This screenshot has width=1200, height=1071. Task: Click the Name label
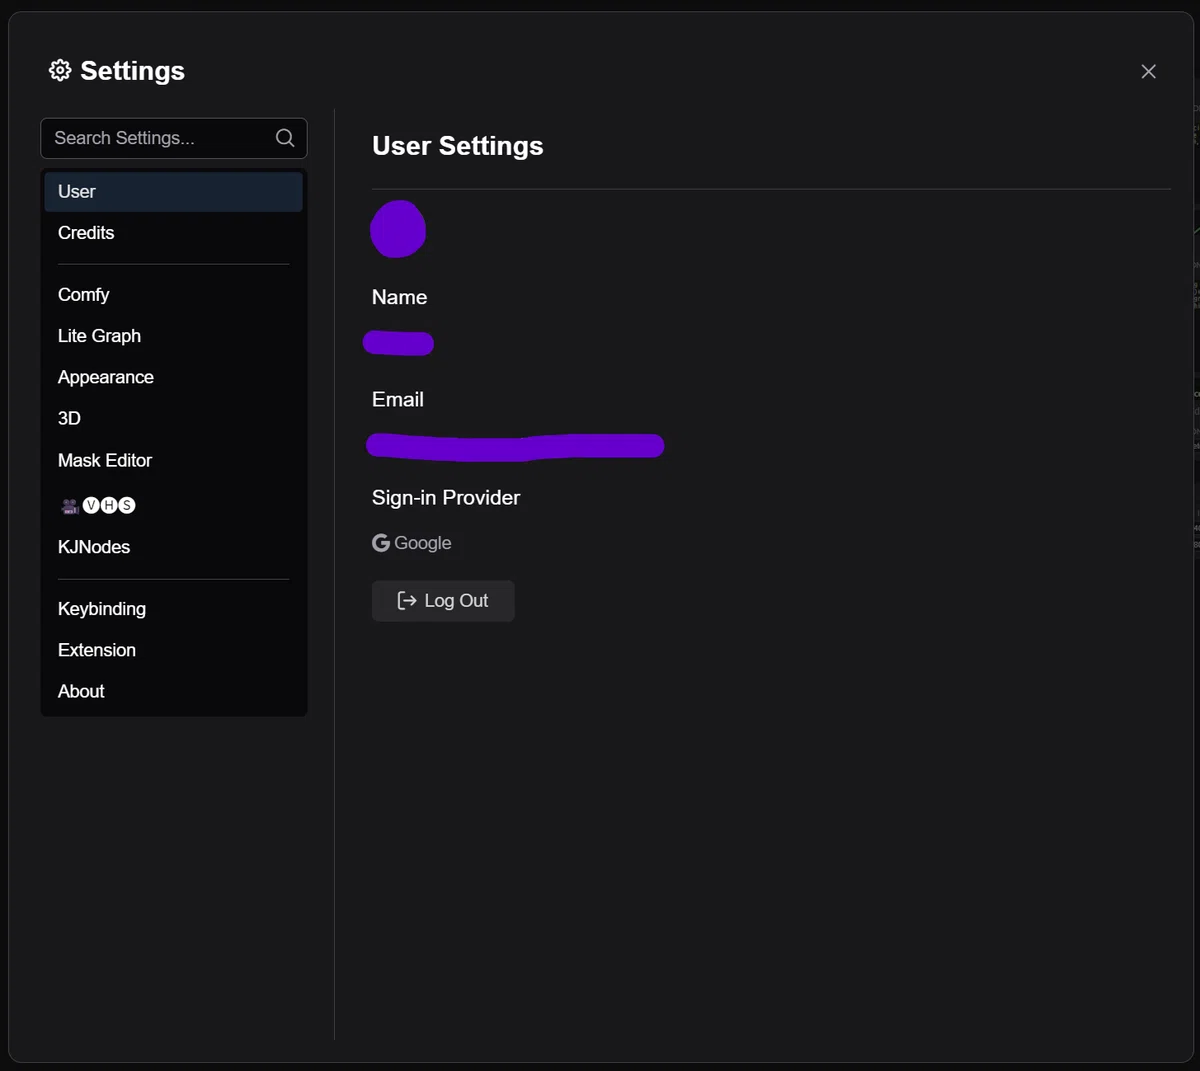tap(399, 297)
